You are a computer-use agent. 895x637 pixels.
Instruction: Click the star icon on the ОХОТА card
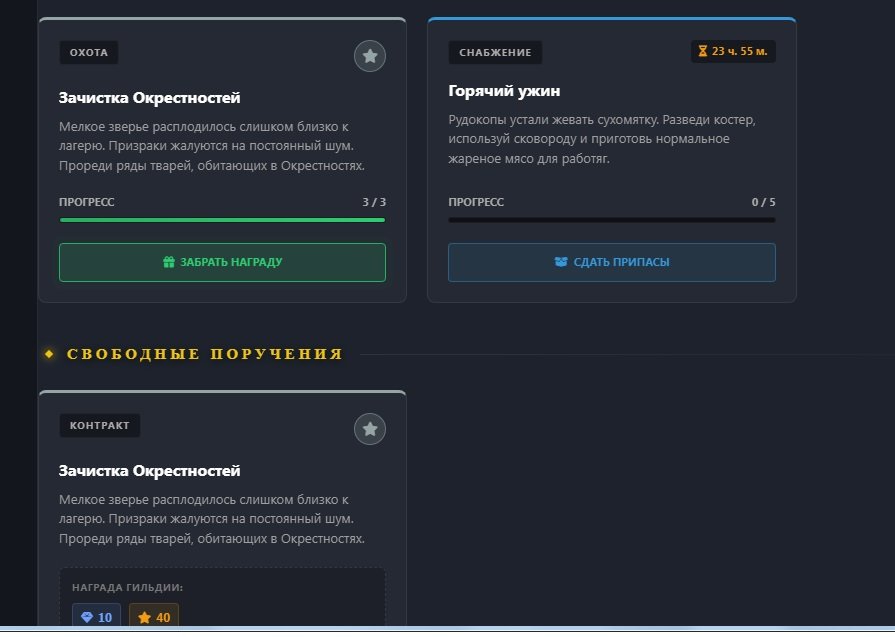pyautogui.click(x=370, y=56)
